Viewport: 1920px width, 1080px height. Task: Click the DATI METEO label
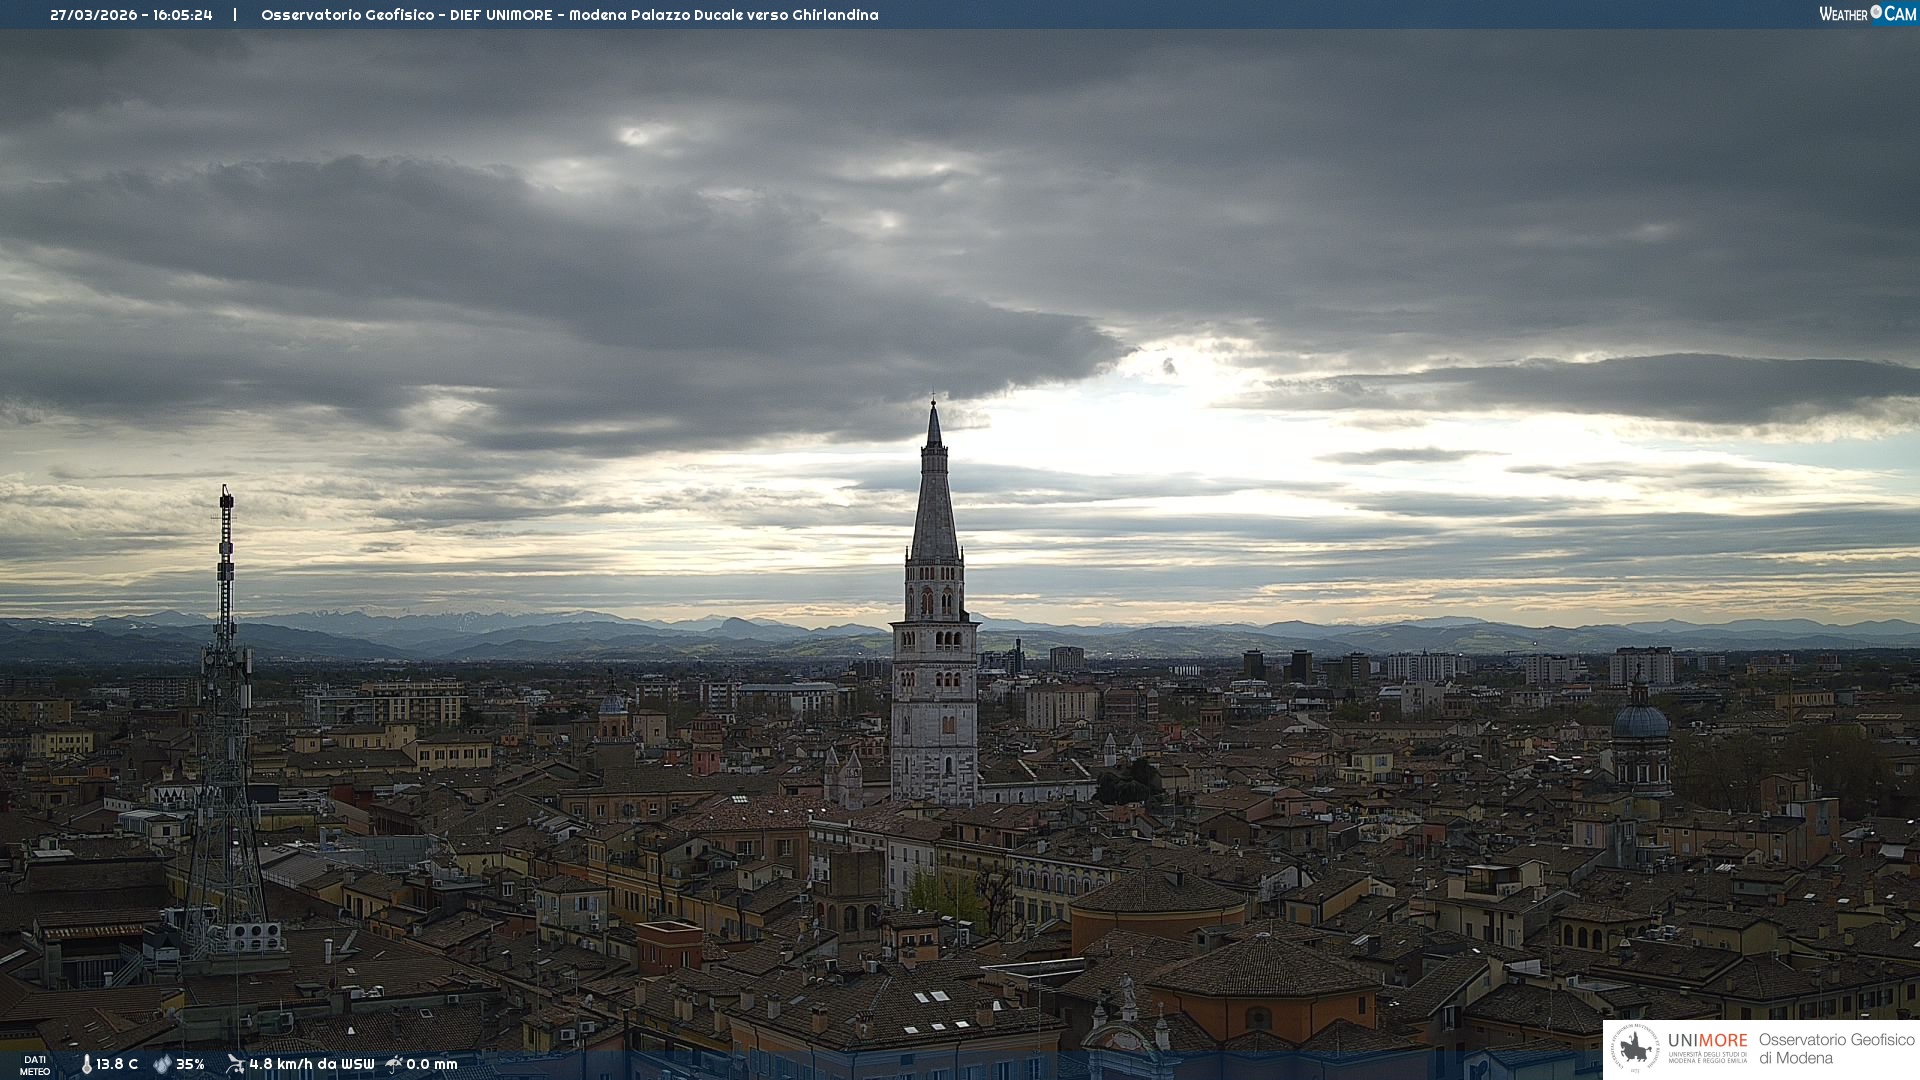click(35, 1065)
